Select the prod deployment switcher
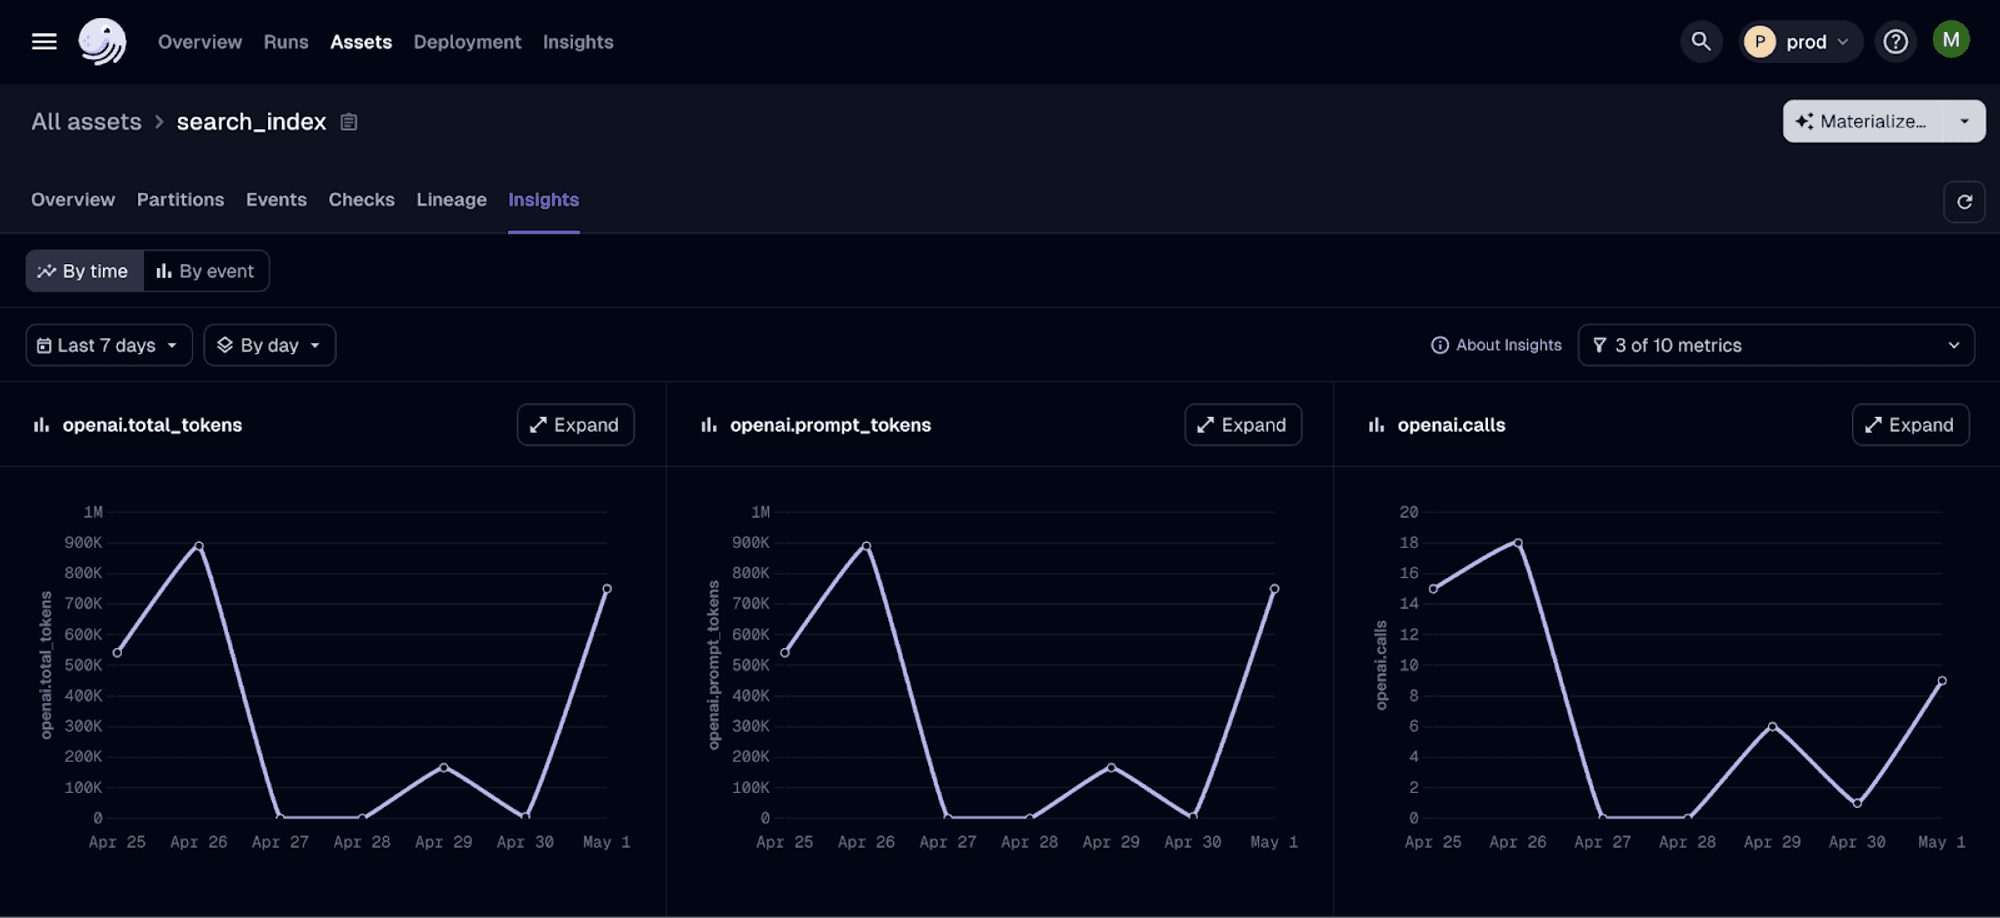Image resolution: width=2000 pixels, height=918 pixels. (1801, 42)
